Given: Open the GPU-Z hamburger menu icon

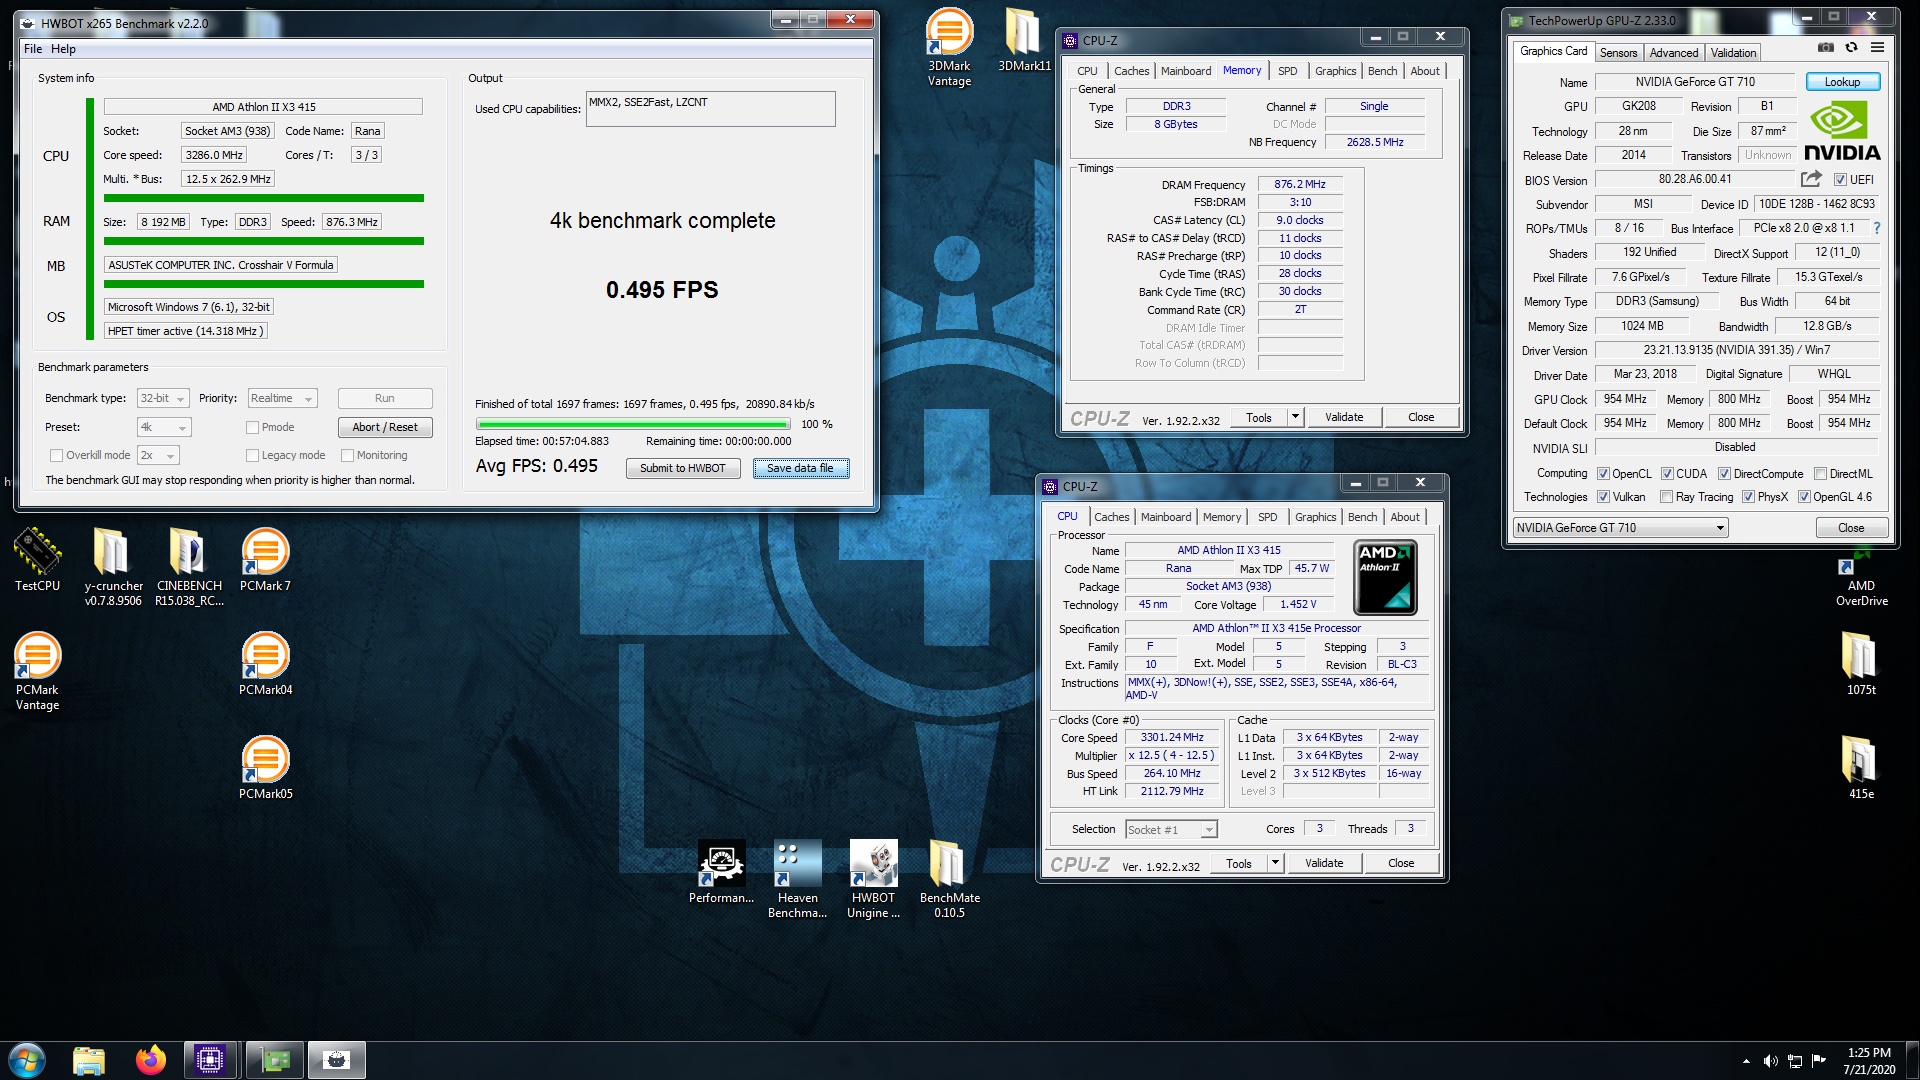Looking at the screenshot, I should [1877, 47].
